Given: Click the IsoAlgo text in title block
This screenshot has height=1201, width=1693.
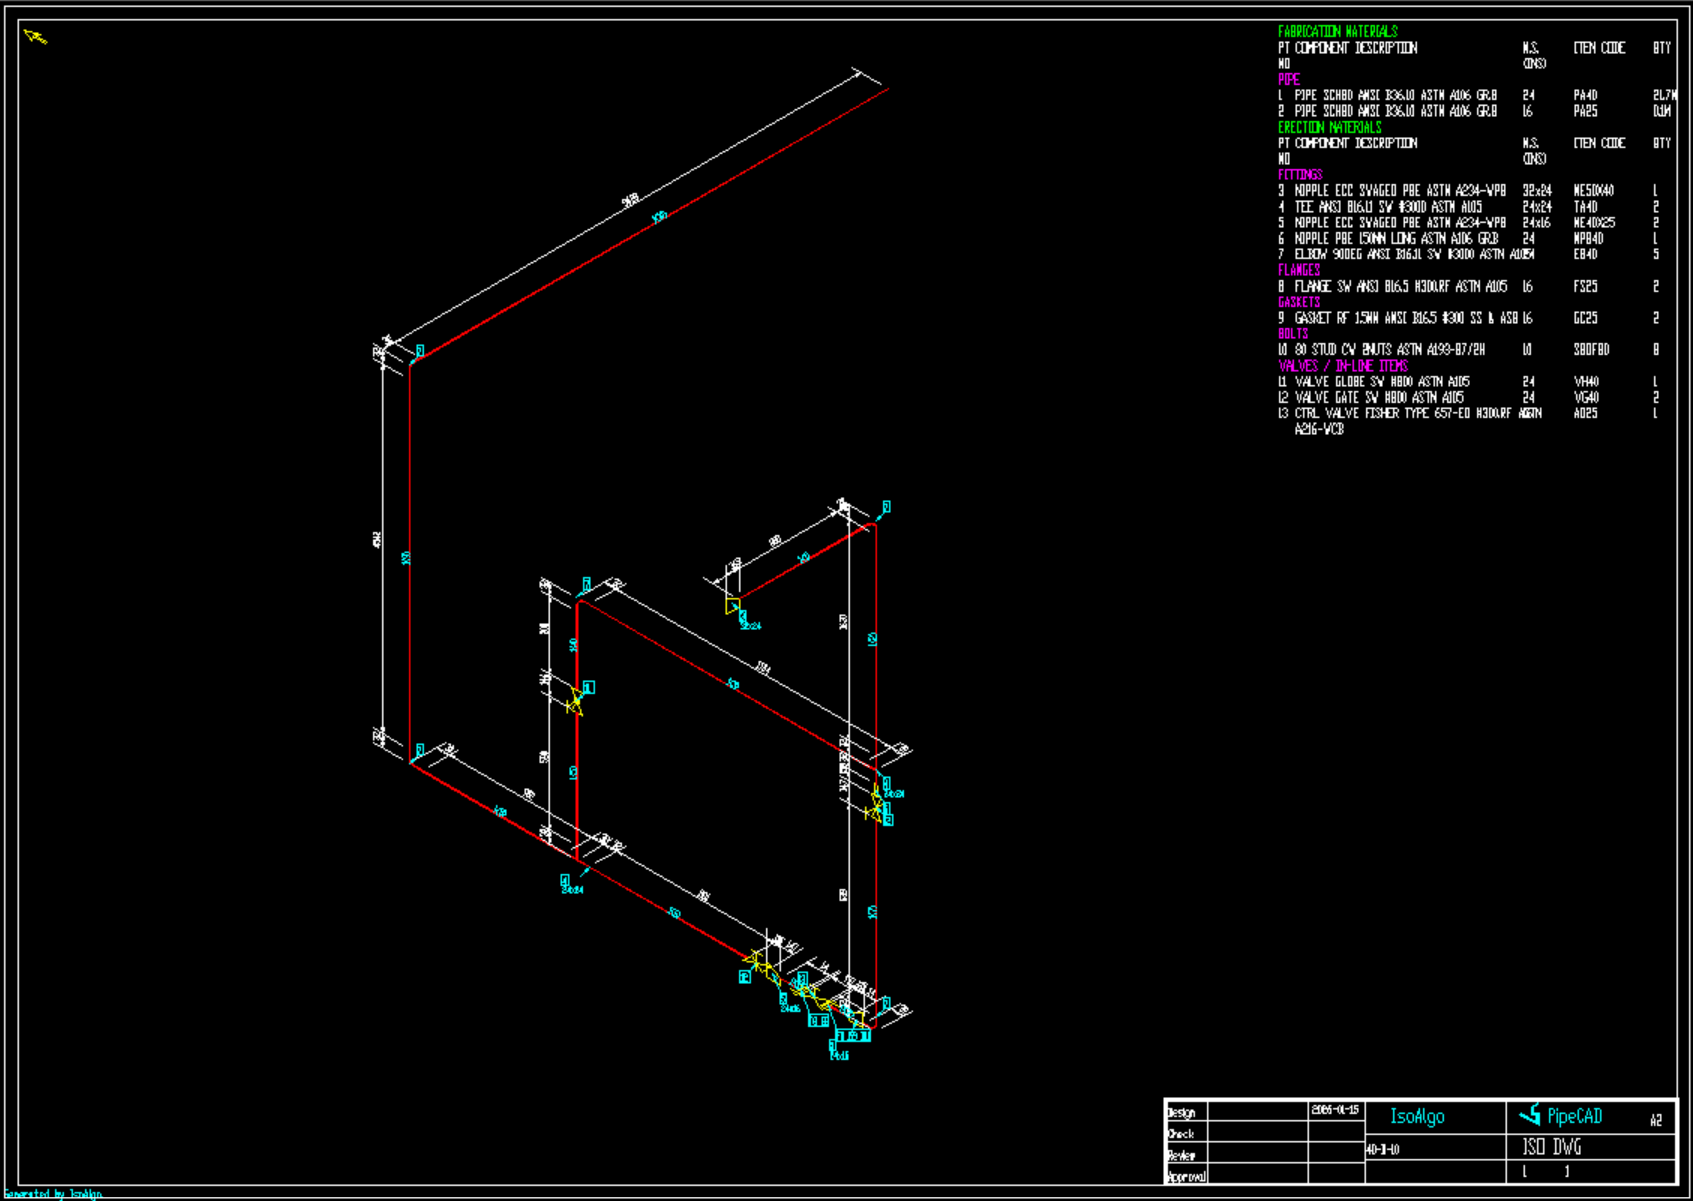Looking at the screenshot, I should point(1417,1117).
